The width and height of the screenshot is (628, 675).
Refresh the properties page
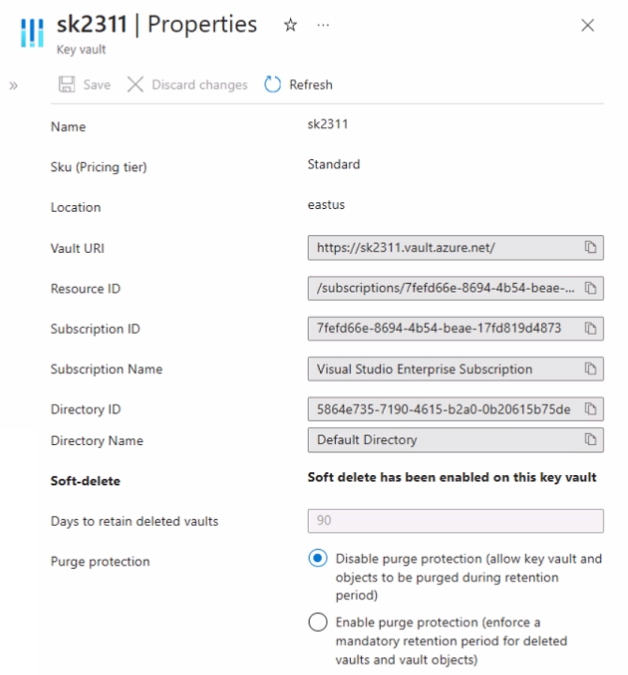298,84
